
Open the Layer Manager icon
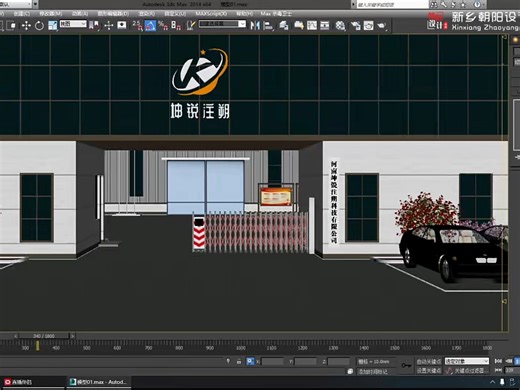click(x=284, y=26)
